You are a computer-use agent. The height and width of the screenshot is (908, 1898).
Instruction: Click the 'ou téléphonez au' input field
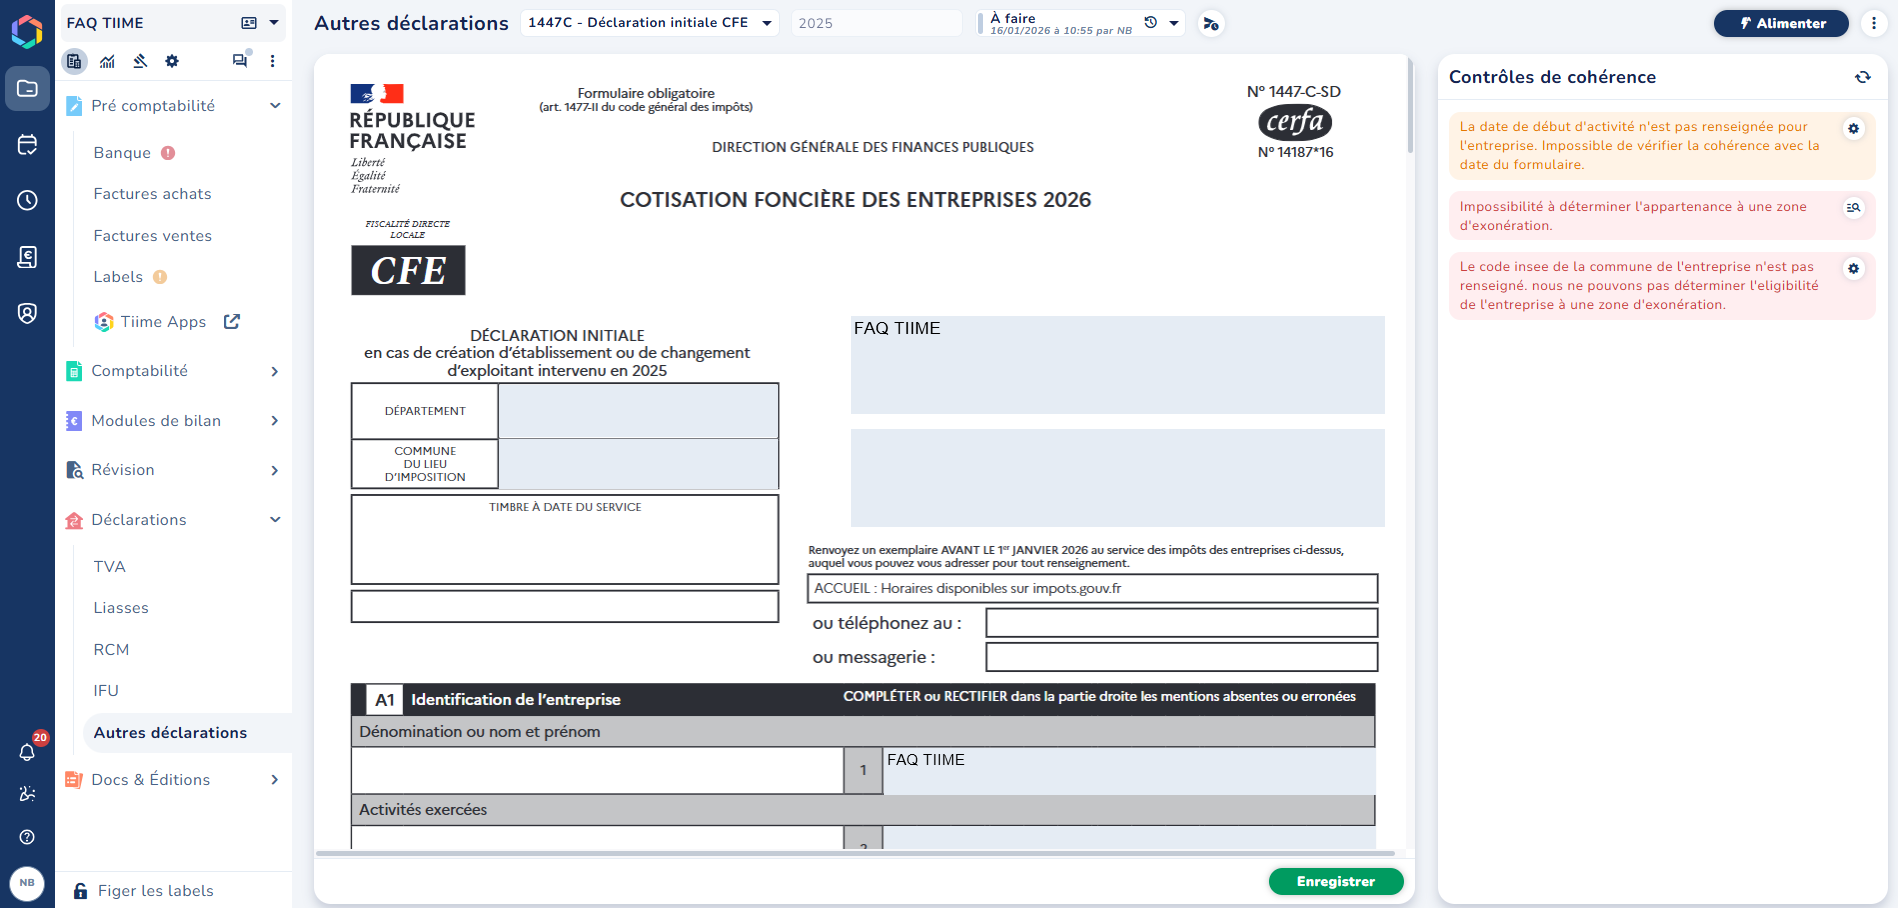pos(1182,623)
